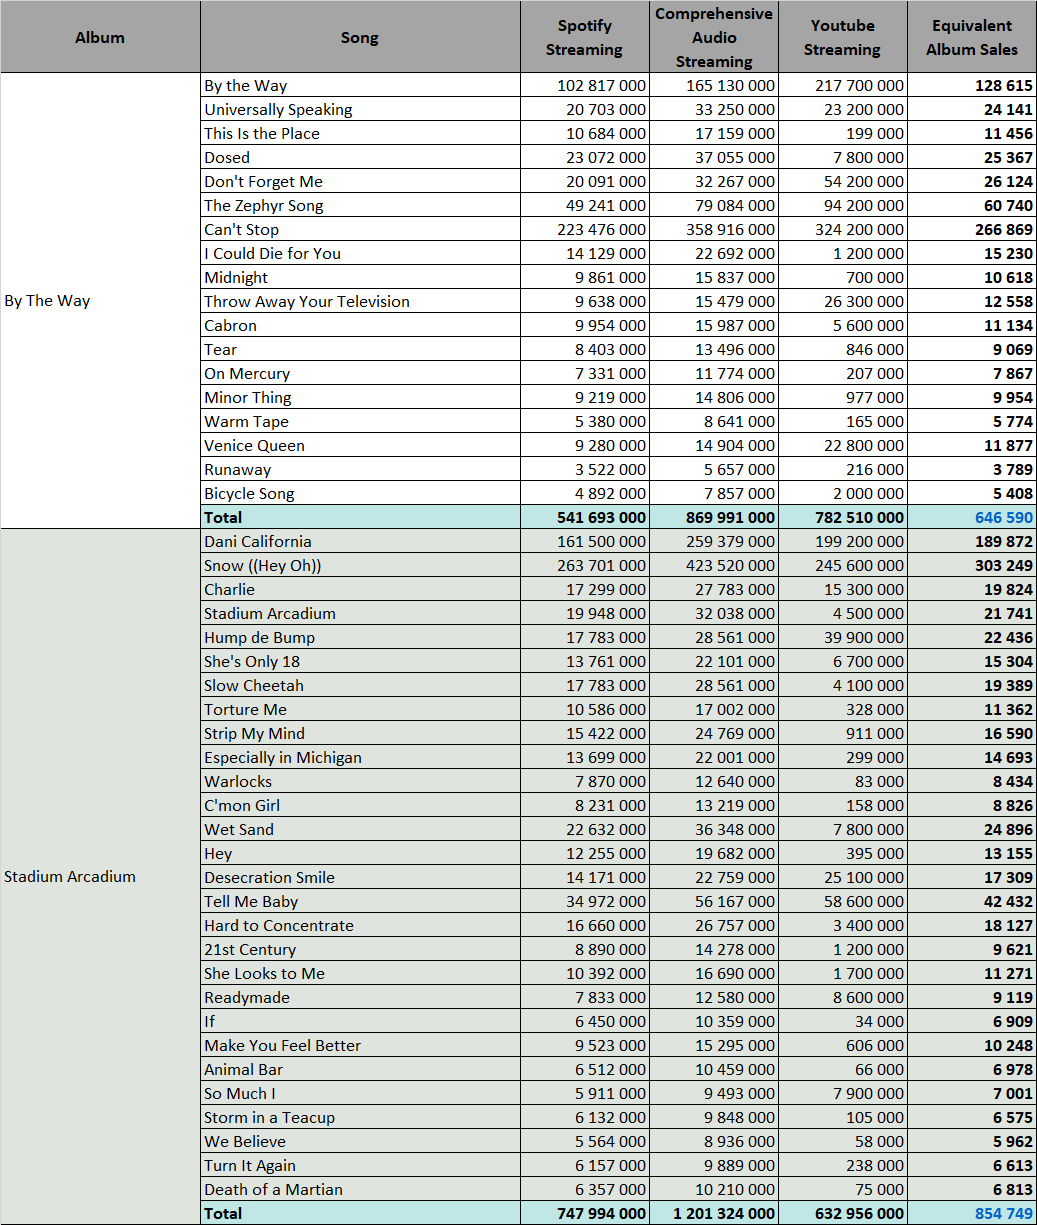Viewport: 1037px width, 1225px height.
Task: Select the Youtube Streaming header cell
Action: tap(842, 37)
